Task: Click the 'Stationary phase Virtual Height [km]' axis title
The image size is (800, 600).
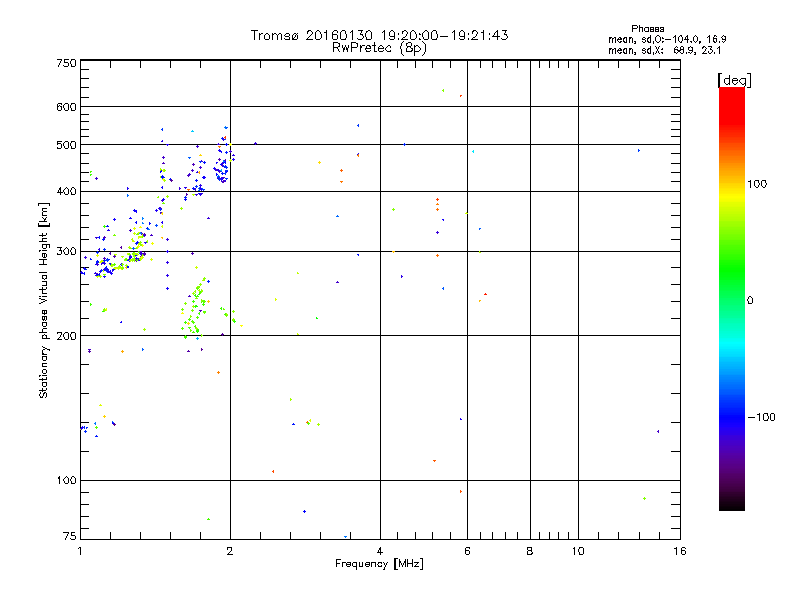Action: point(44,301)
